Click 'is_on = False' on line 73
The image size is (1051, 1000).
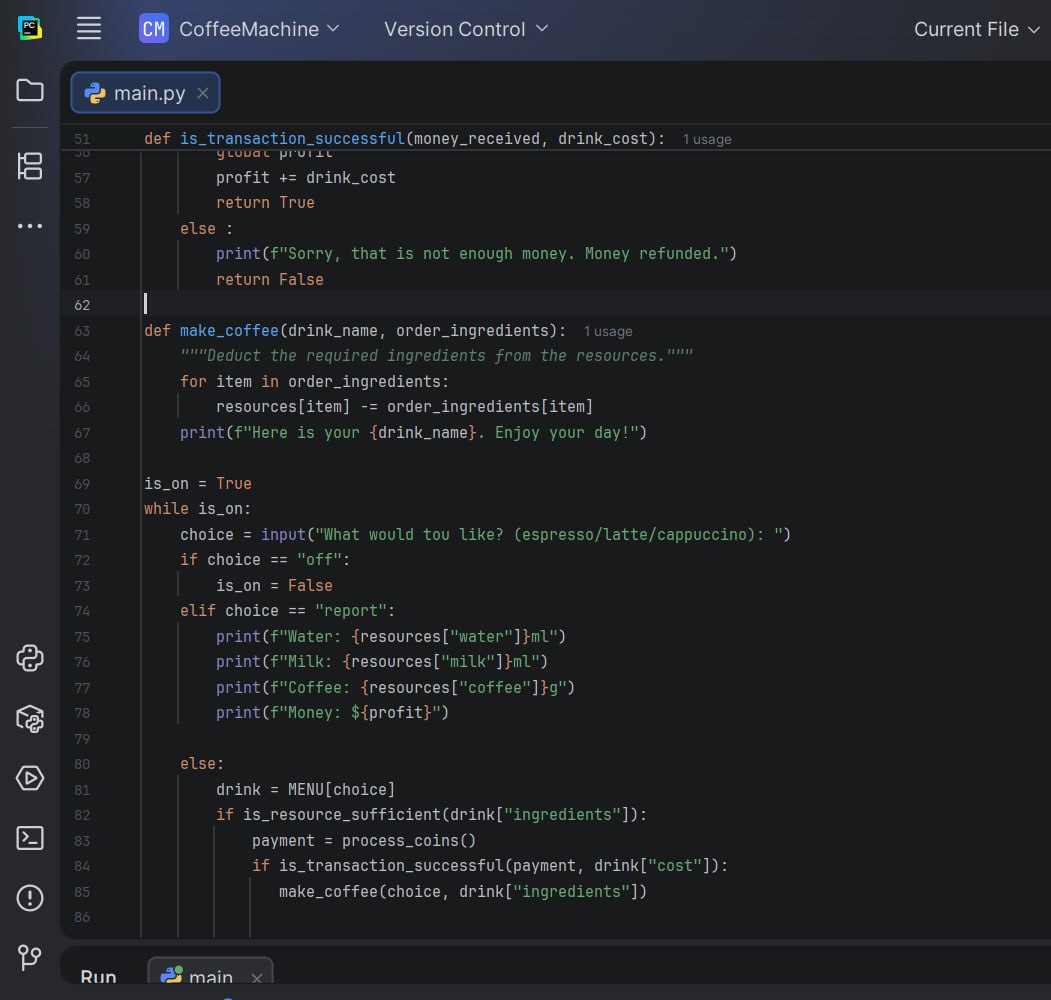click(x=274, y=586)
